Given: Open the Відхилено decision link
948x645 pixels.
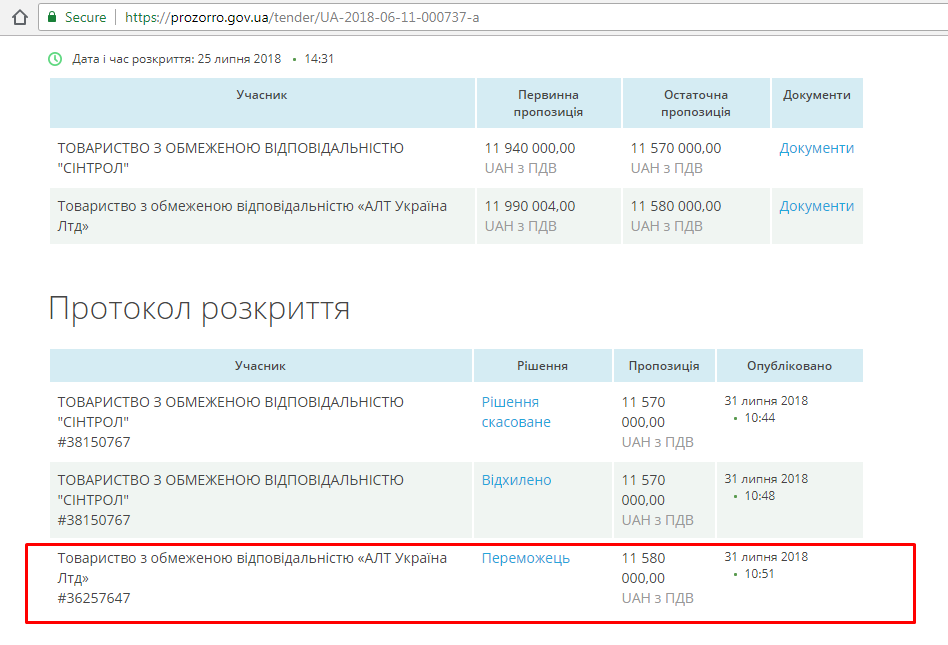Looking at the screenshot, I should click(516, 480).
